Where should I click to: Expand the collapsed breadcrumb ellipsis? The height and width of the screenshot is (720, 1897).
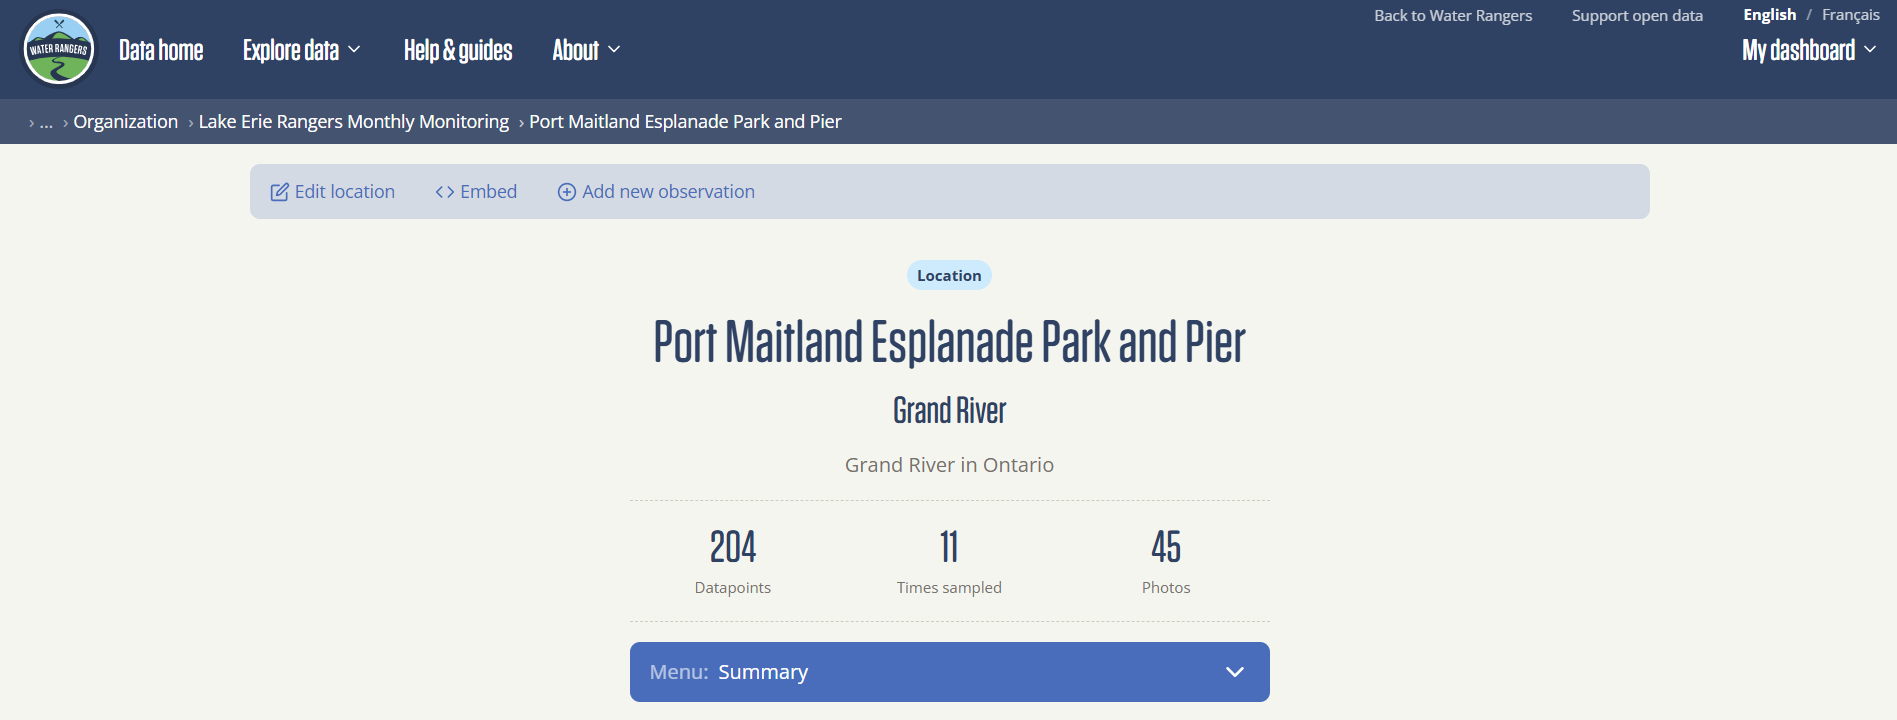[46, 122]
